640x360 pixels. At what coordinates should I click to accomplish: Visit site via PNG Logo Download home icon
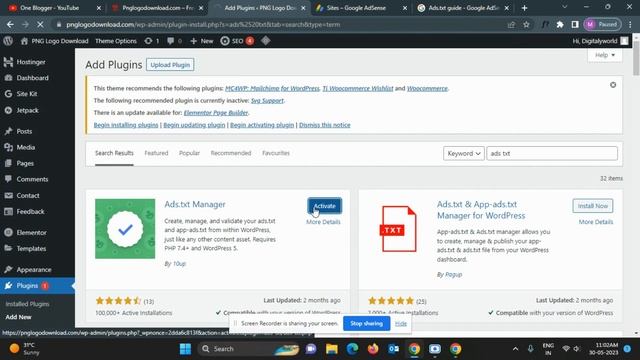[24, 41]
